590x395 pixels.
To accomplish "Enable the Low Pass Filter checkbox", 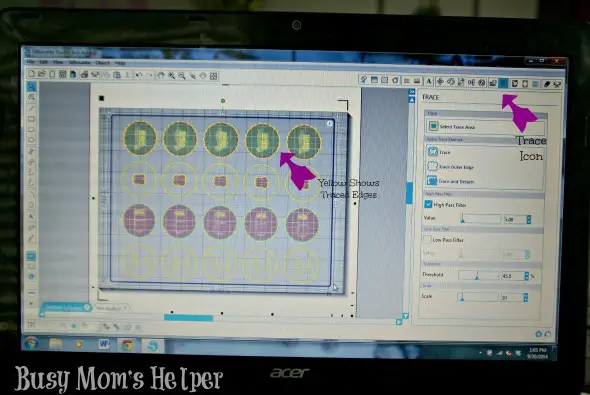I will 427,239.
